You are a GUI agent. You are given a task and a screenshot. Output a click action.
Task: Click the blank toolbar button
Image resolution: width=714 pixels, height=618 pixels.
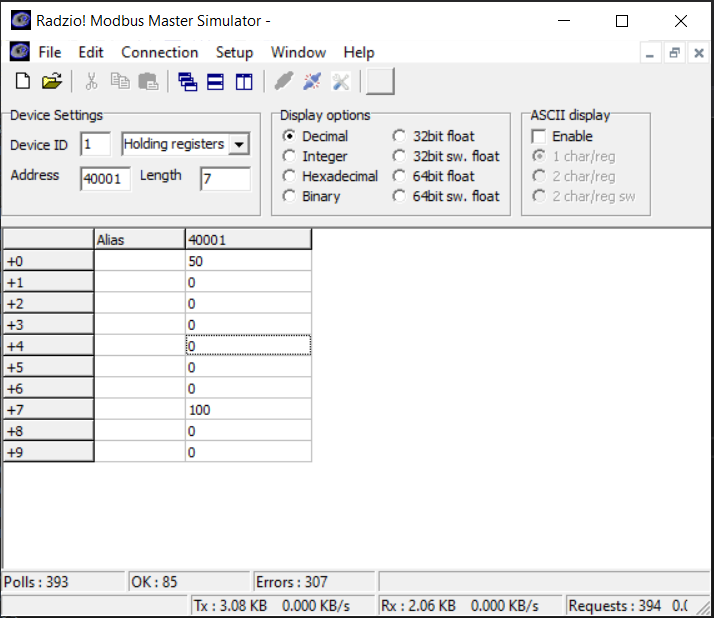[x=380, y=82]
